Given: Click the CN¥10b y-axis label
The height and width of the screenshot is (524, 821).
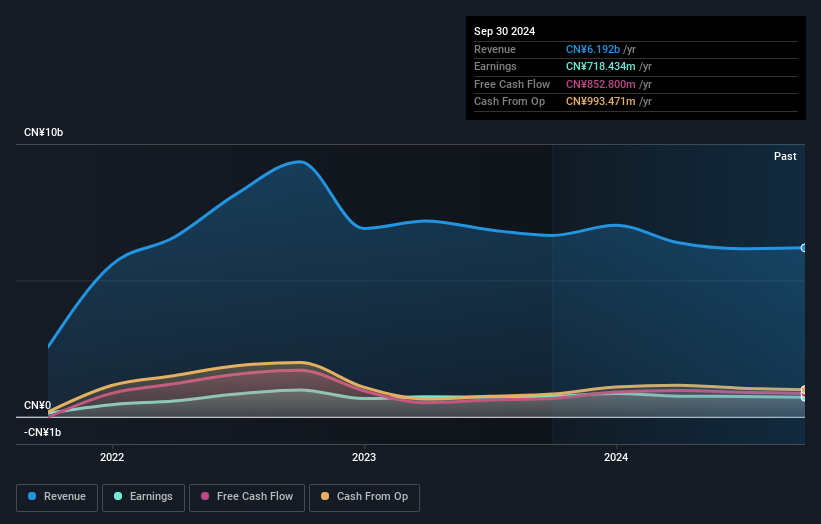Looking at the screenshot, I should [43, 133].
